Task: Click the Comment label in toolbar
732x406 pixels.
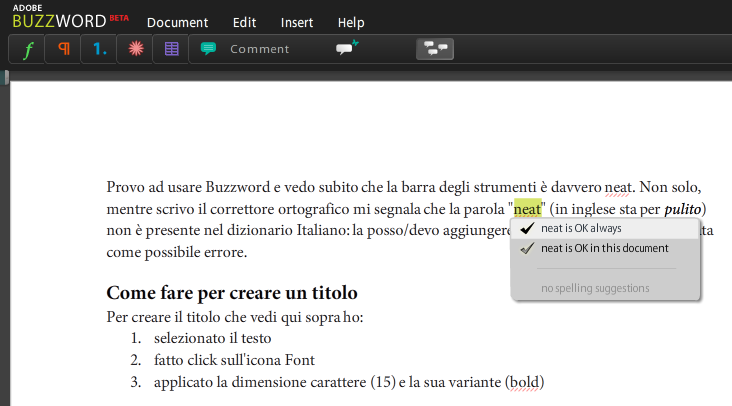Action: [x=260, y=49]
